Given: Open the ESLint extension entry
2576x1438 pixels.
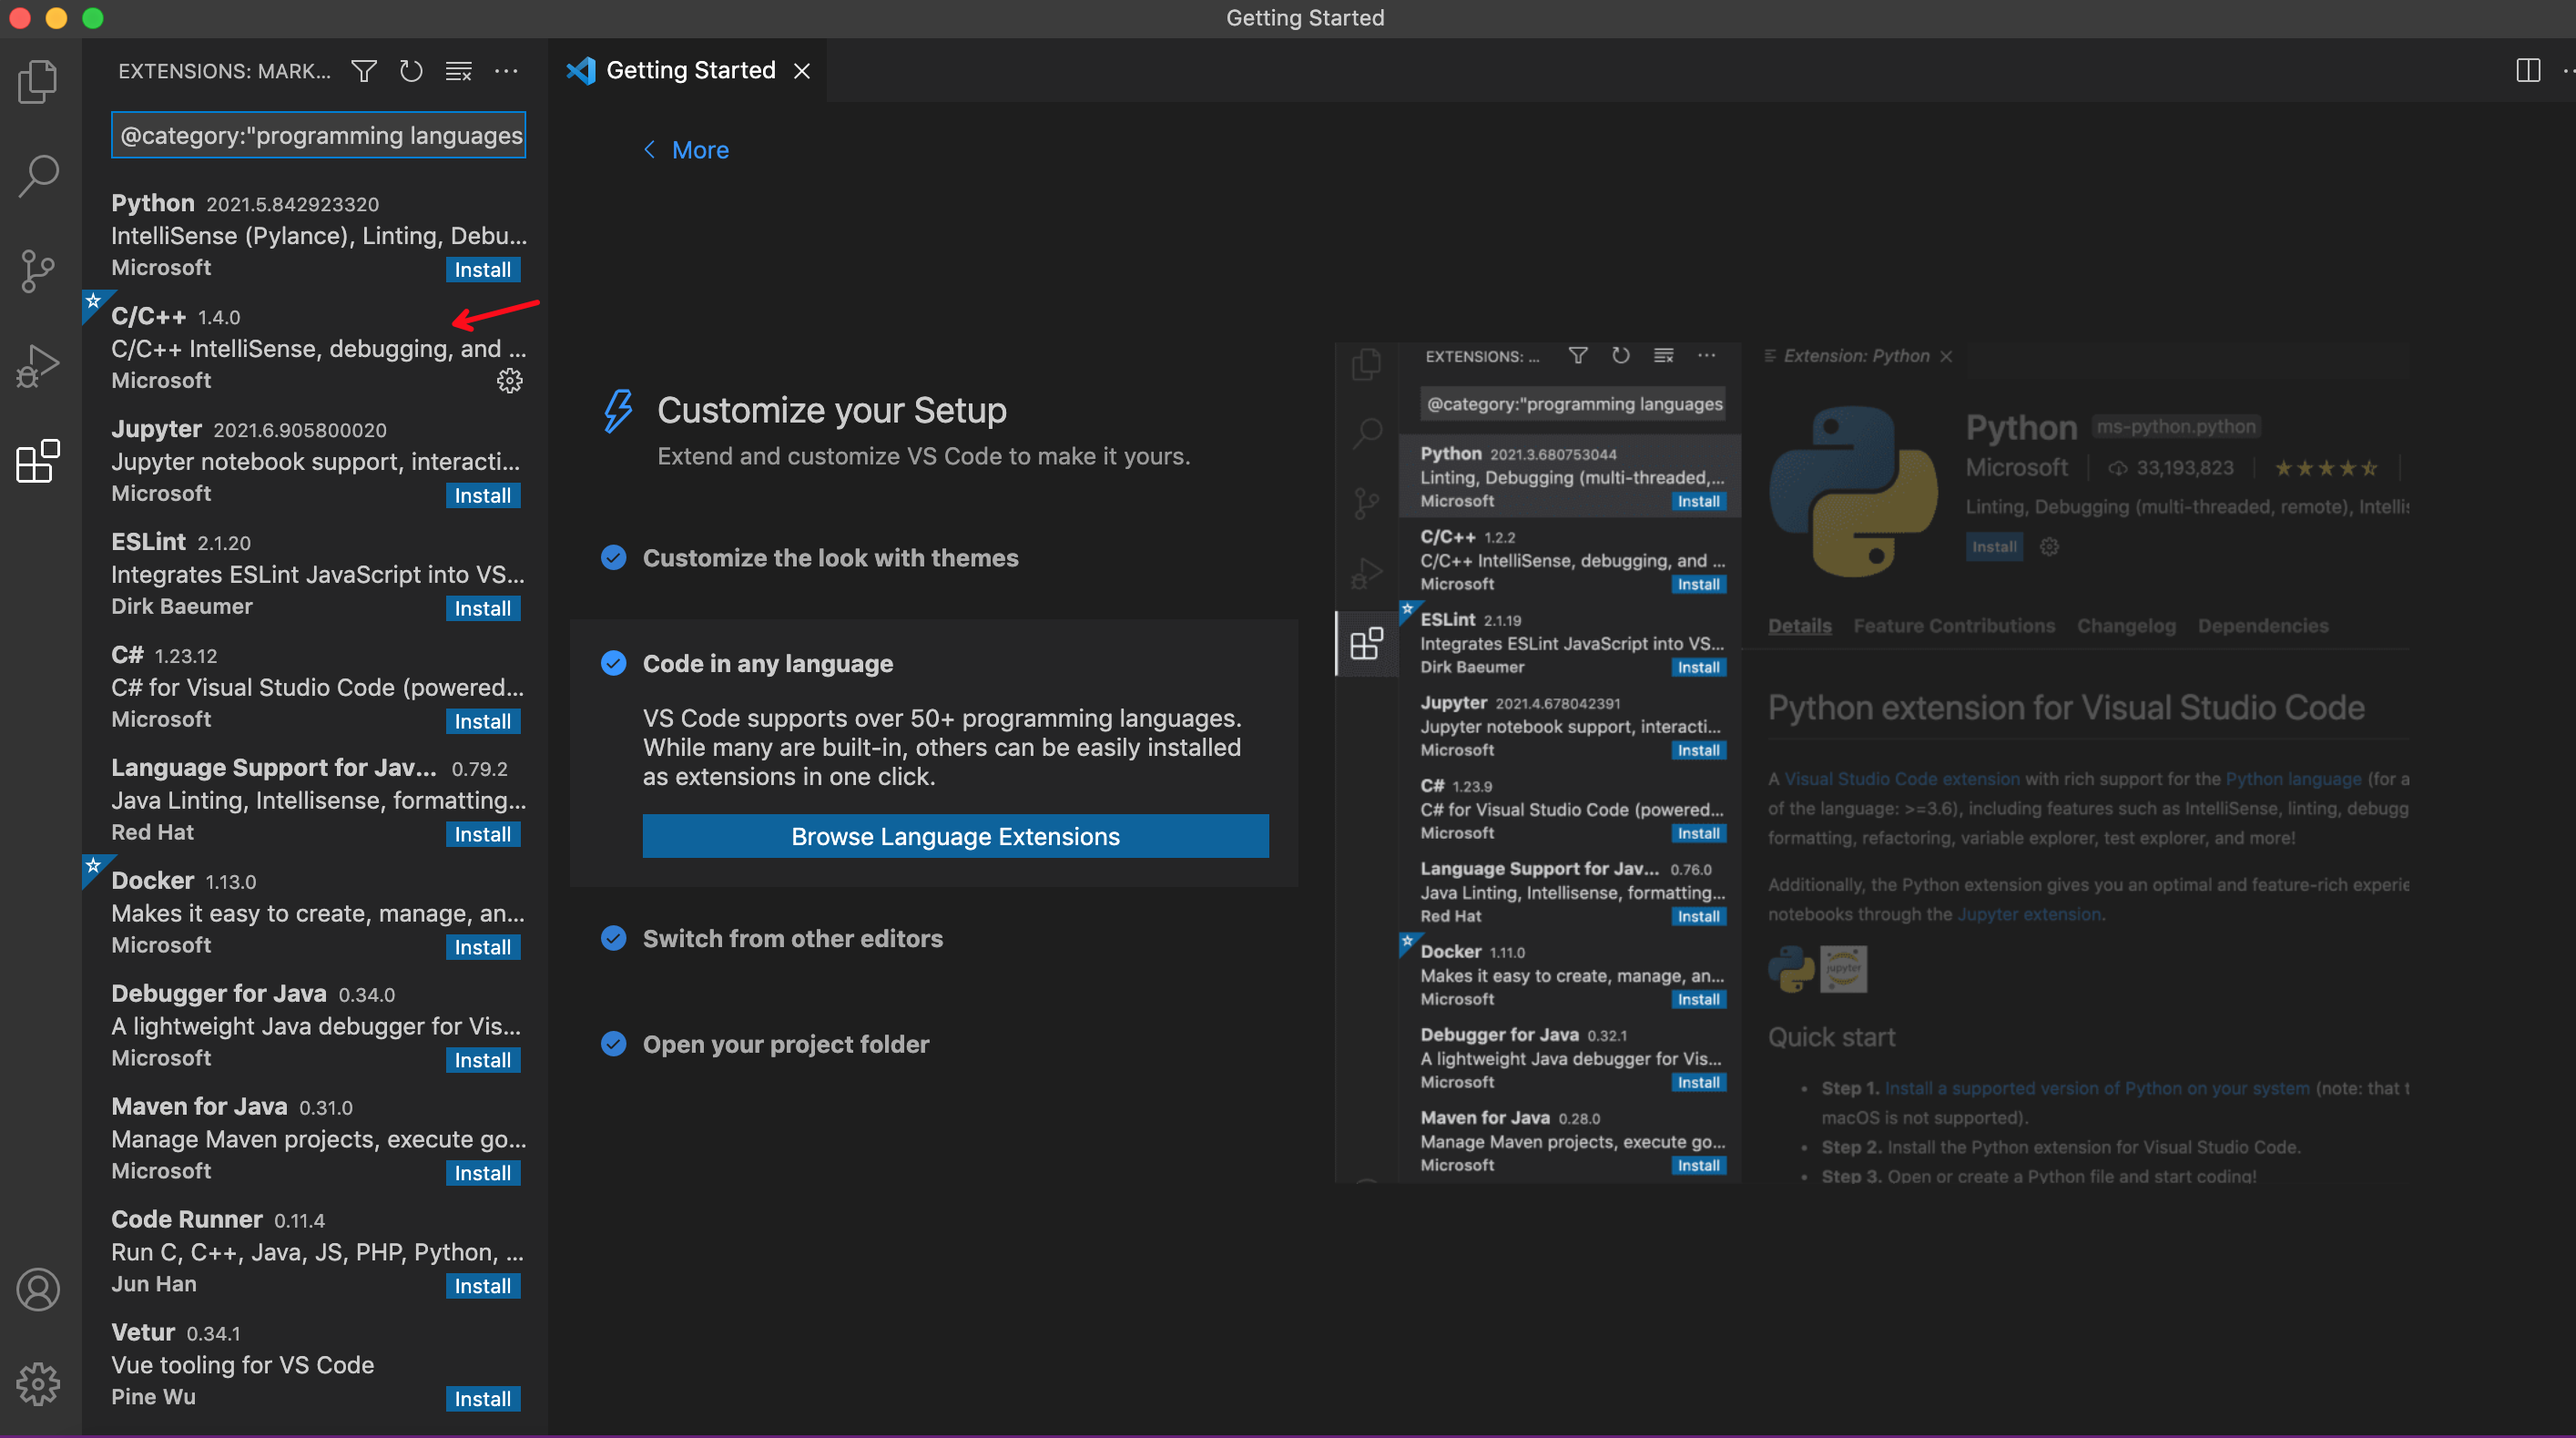Looking at the screenshot, I should (x=315, y=574).
